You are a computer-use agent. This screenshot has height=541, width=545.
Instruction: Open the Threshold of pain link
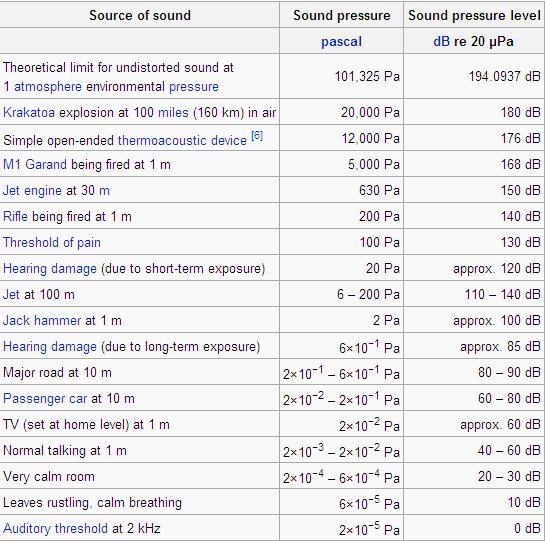coord(52,243)
